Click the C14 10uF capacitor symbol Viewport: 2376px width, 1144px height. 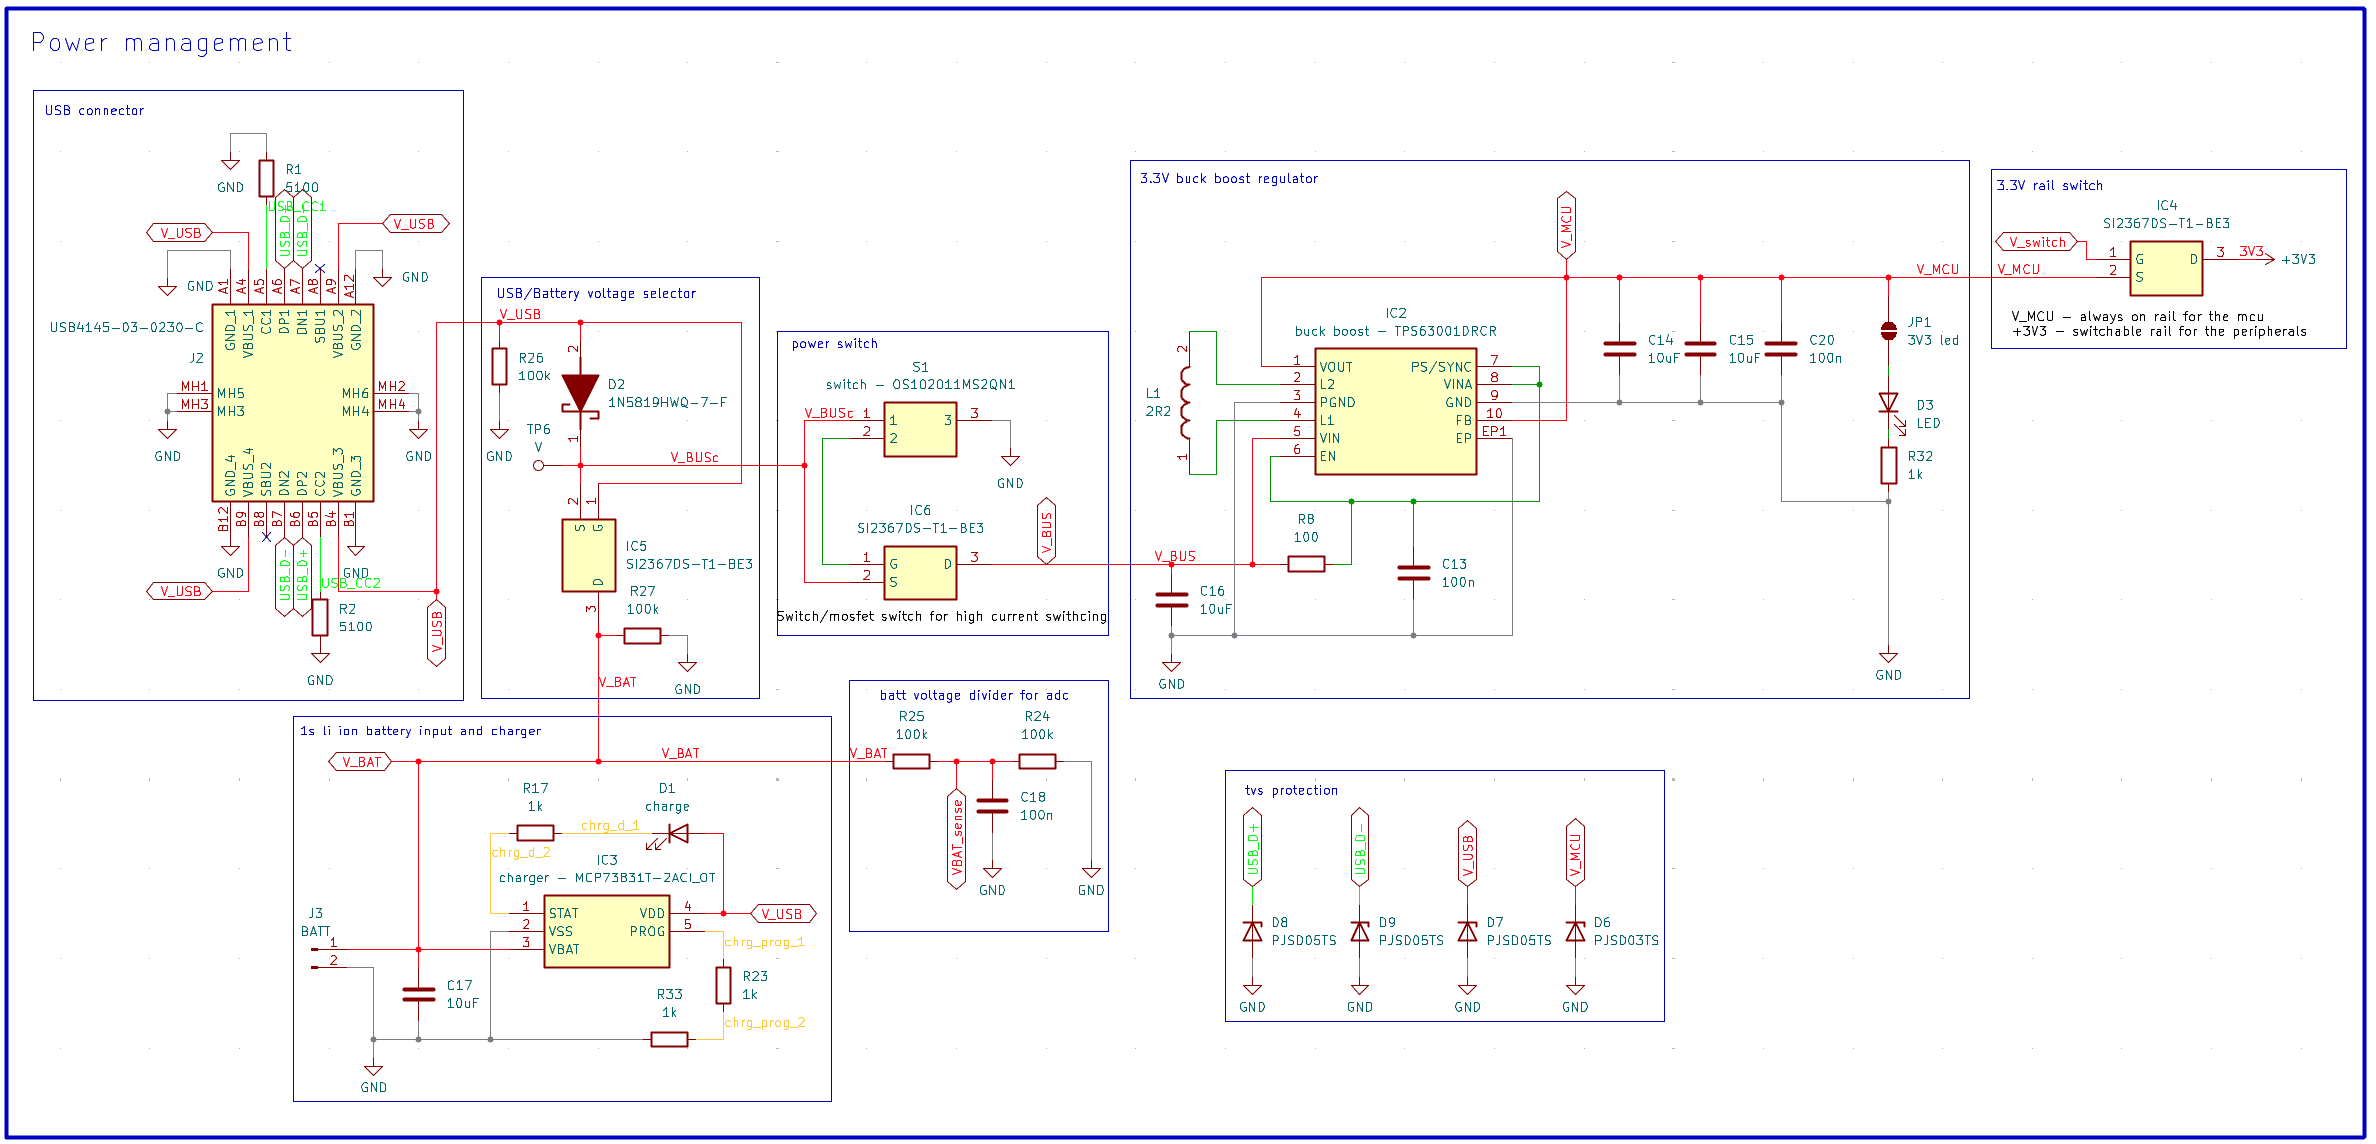coord(1619,348)
